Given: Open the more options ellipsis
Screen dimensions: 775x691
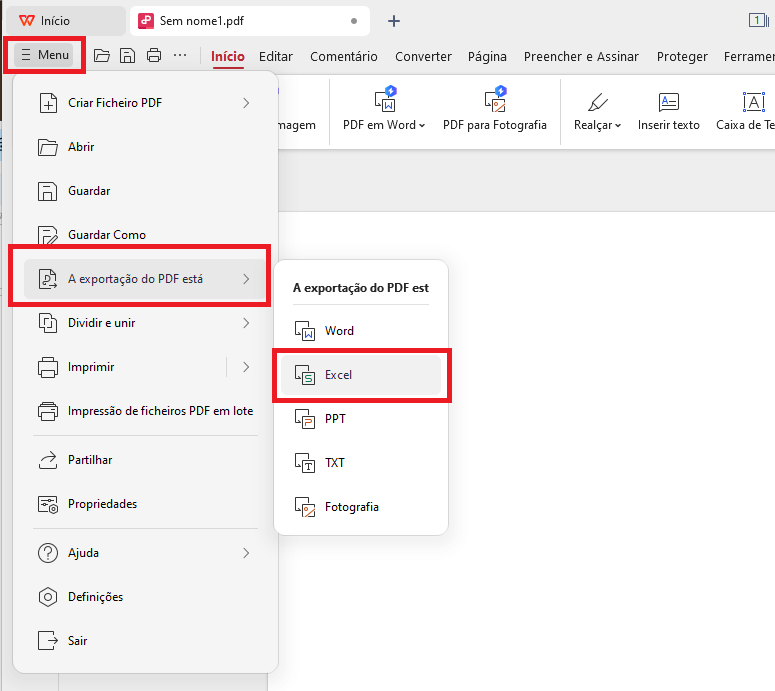Looking at the screenshot, I should tap(180, 55).
